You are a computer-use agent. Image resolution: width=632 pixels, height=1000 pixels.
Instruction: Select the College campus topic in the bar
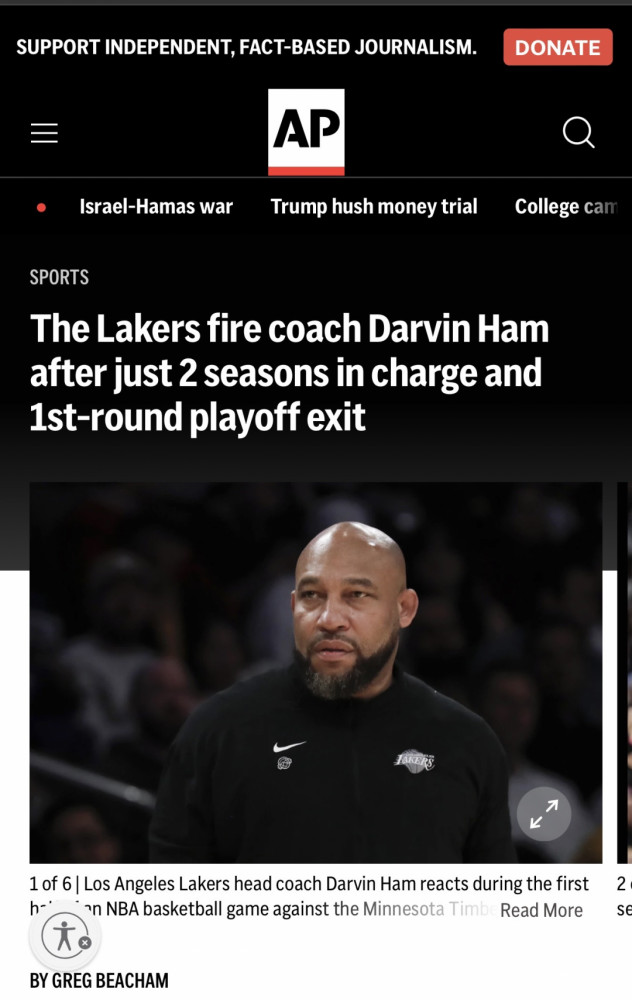coord(566,207)
